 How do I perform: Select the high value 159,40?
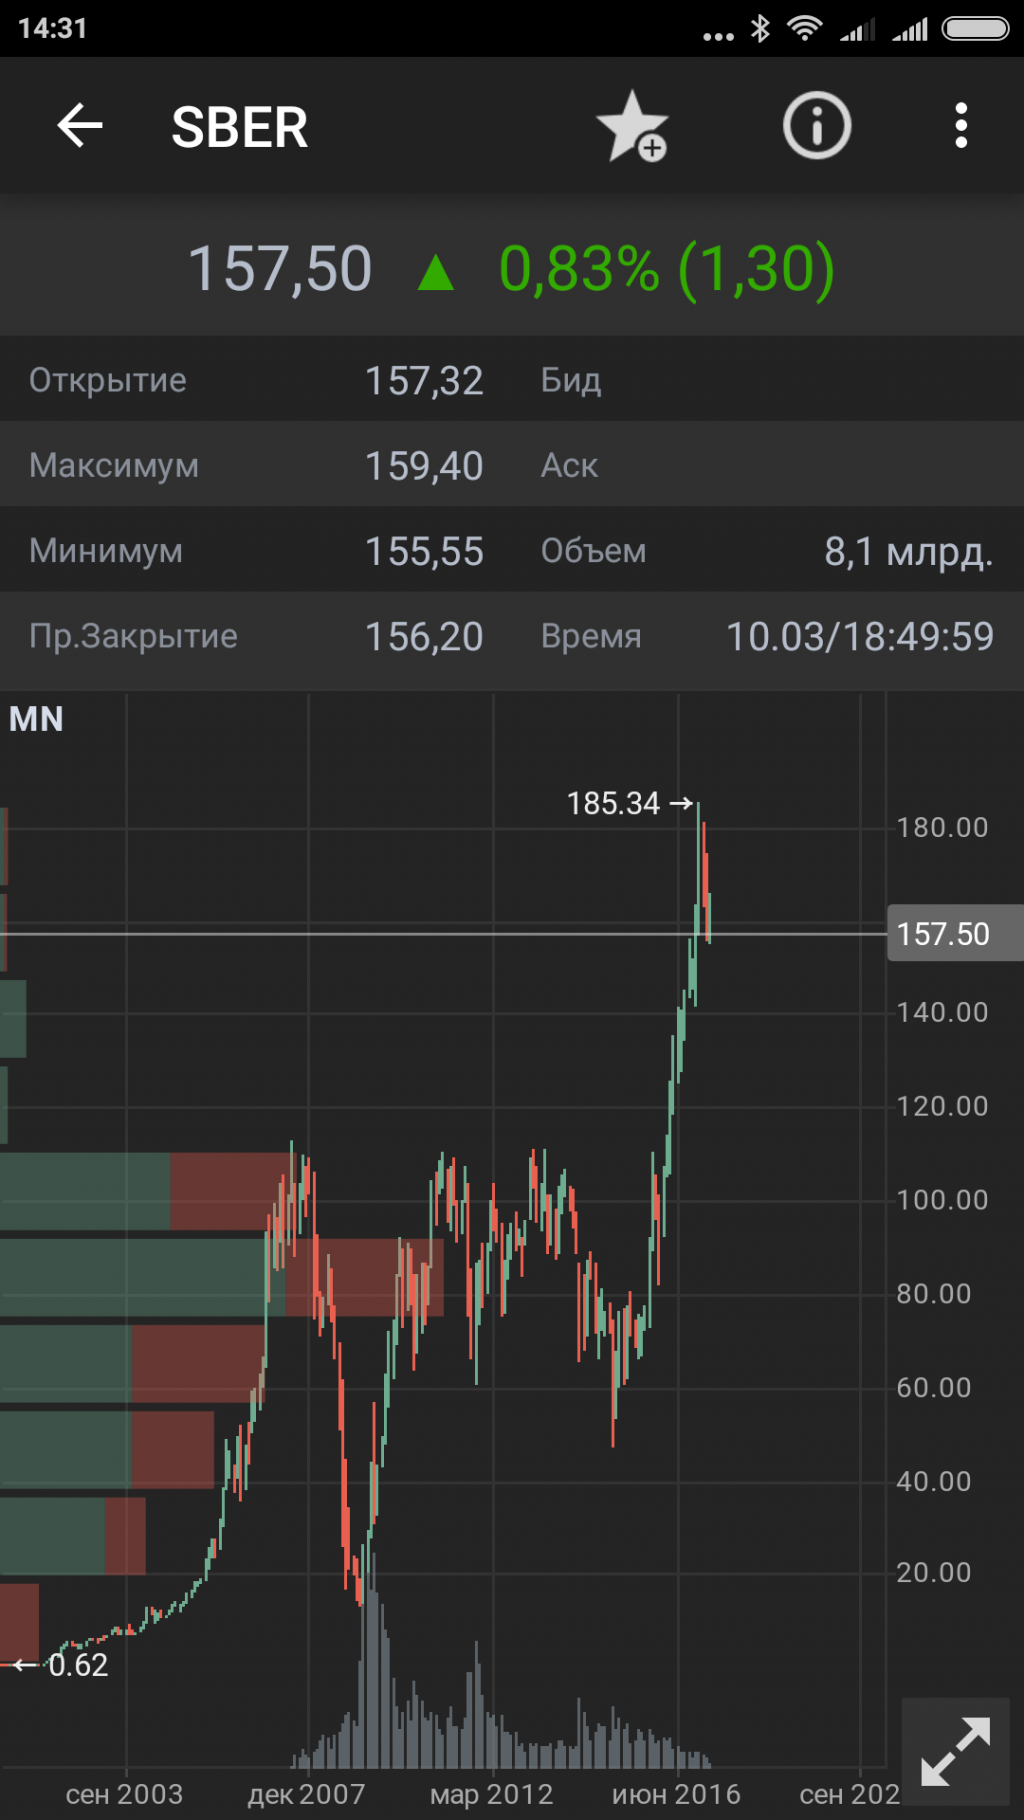(x=424, y=466)
